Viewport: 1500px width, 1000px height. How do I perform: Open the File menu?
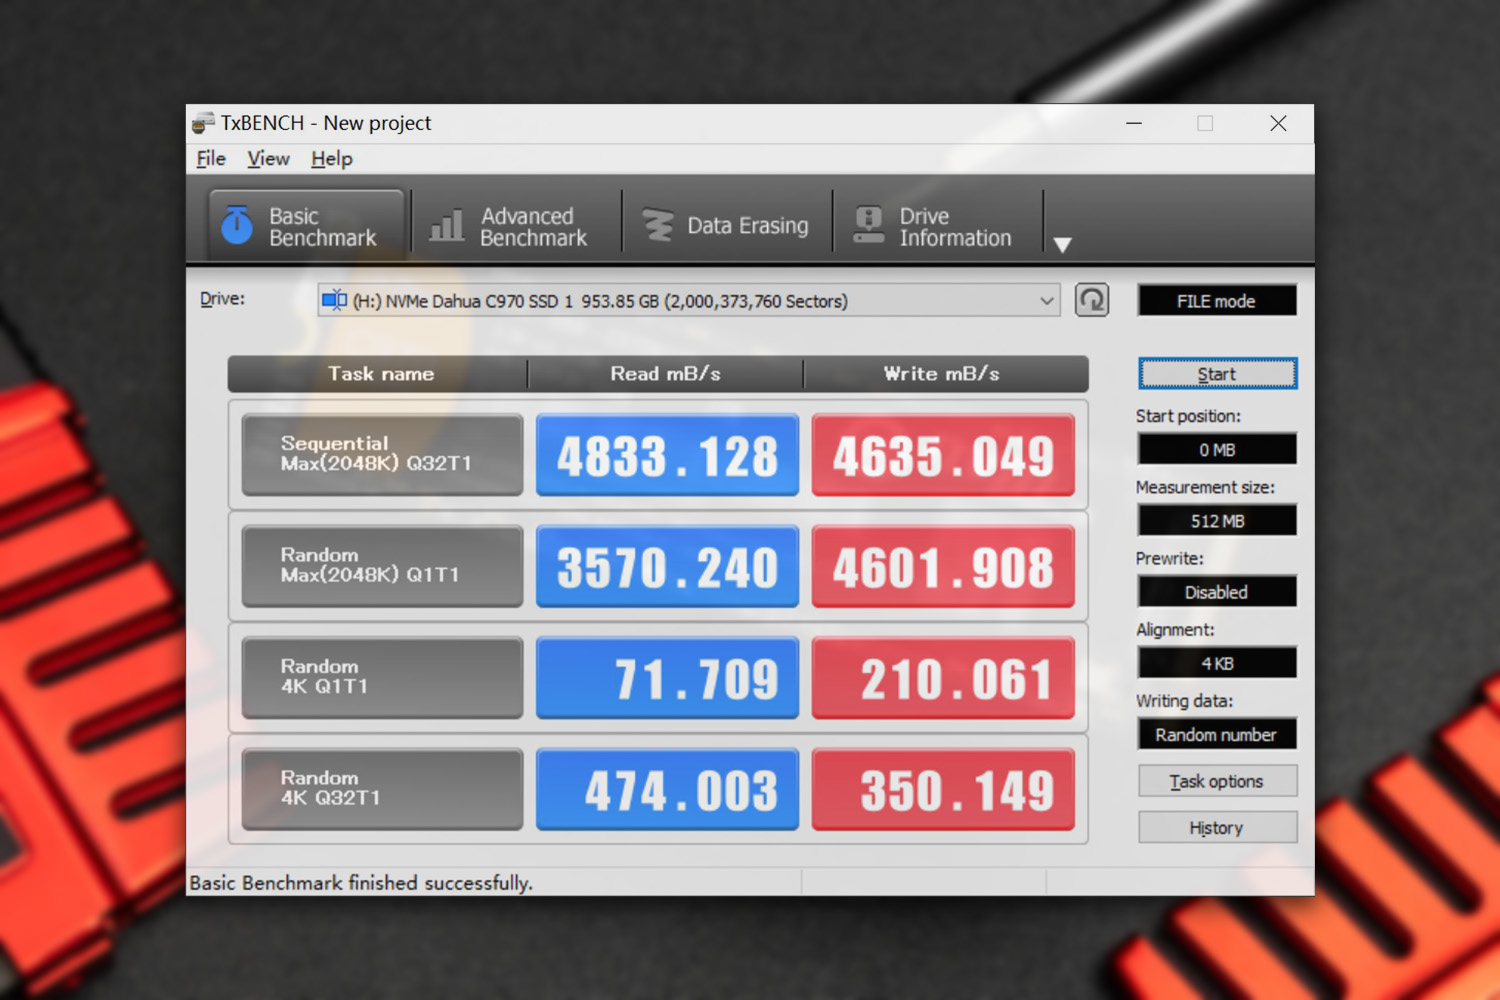click(x=210, y=158)
